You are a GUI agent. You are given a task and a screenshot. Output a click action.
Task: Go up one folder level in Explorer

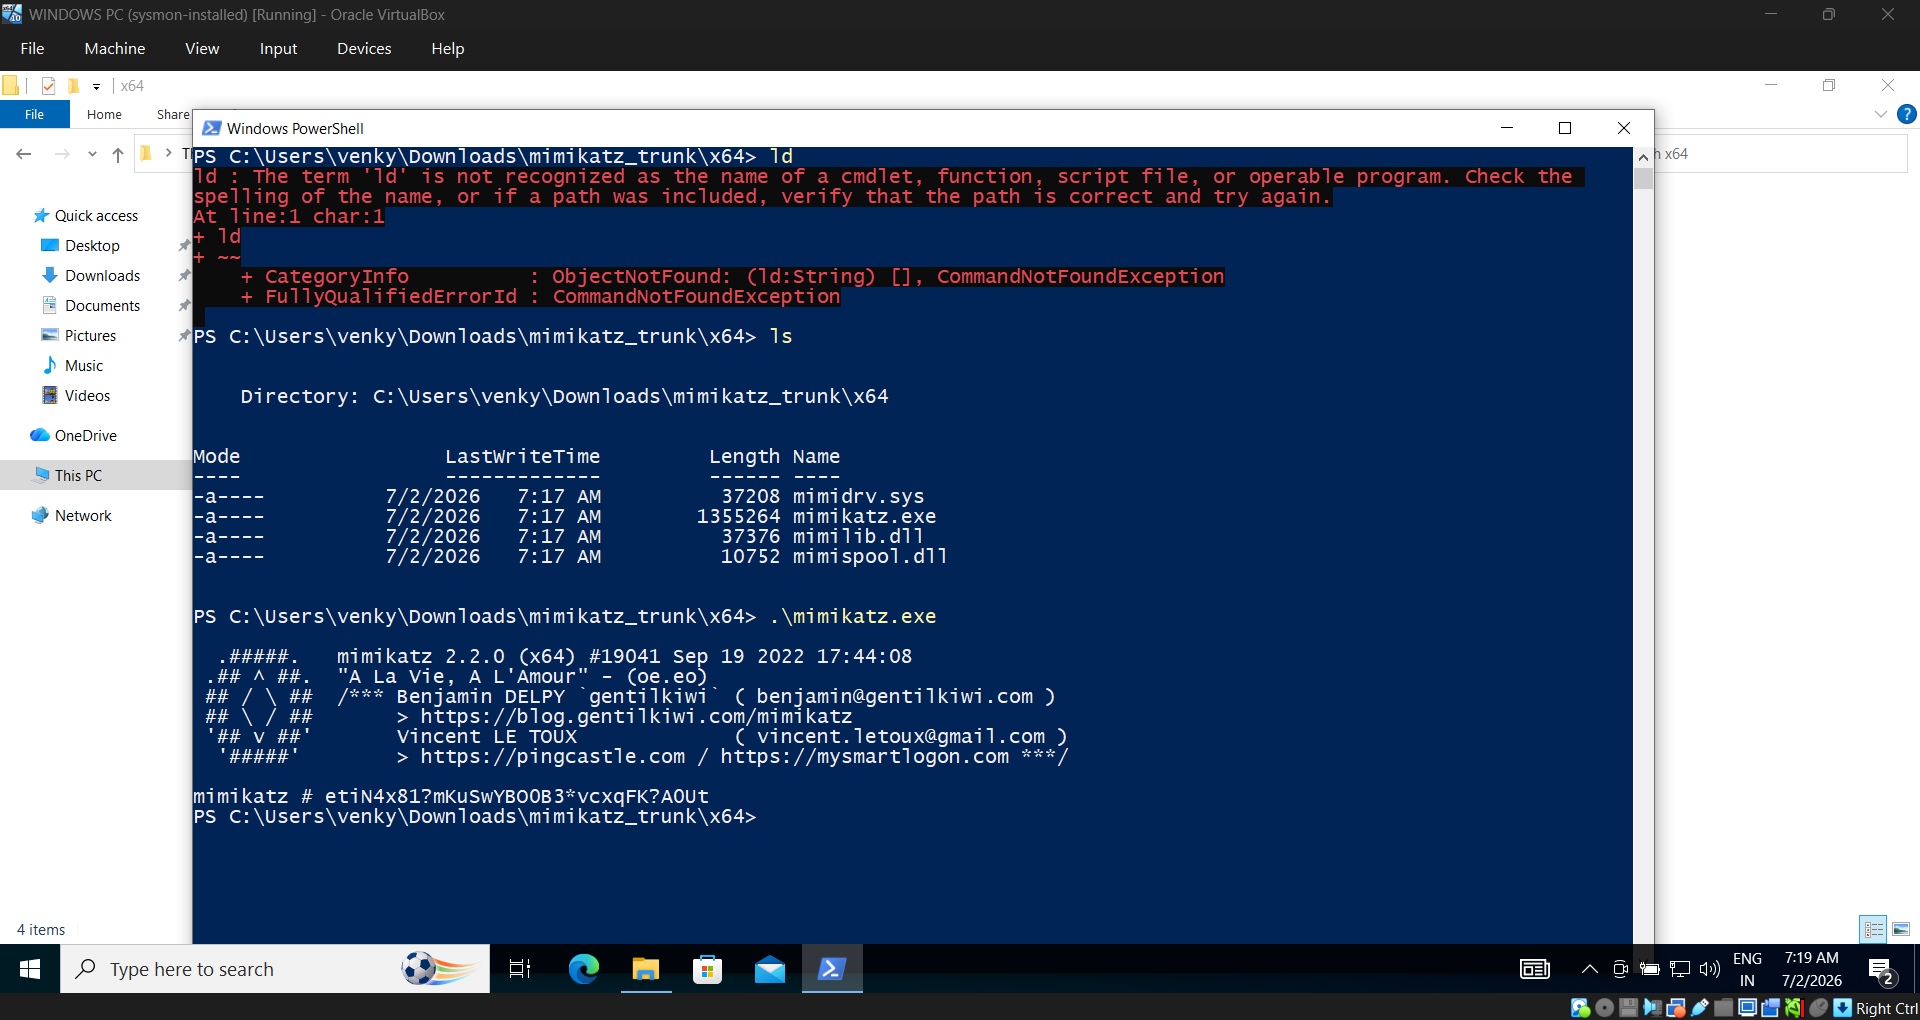[118, 154]
